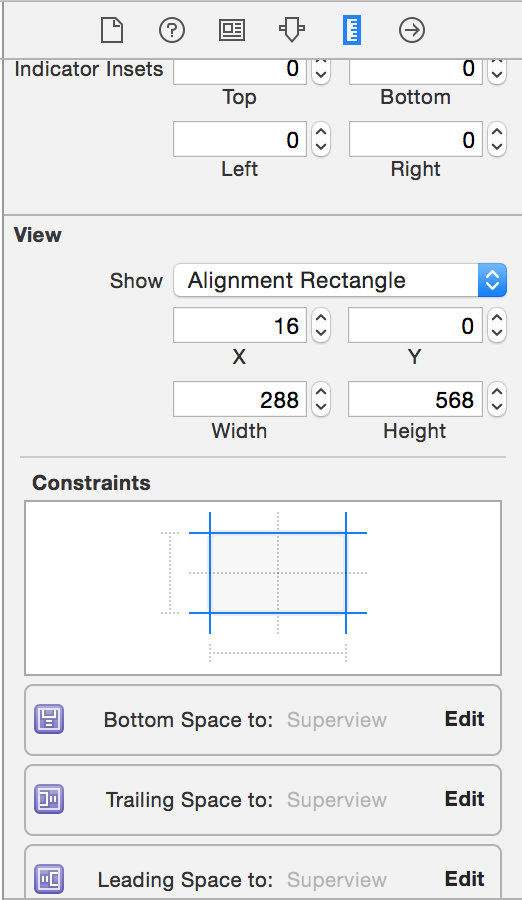Click the Height field showing 568
Image resolution: width=522 pixels, height=900 pixels.
(415, 399)
